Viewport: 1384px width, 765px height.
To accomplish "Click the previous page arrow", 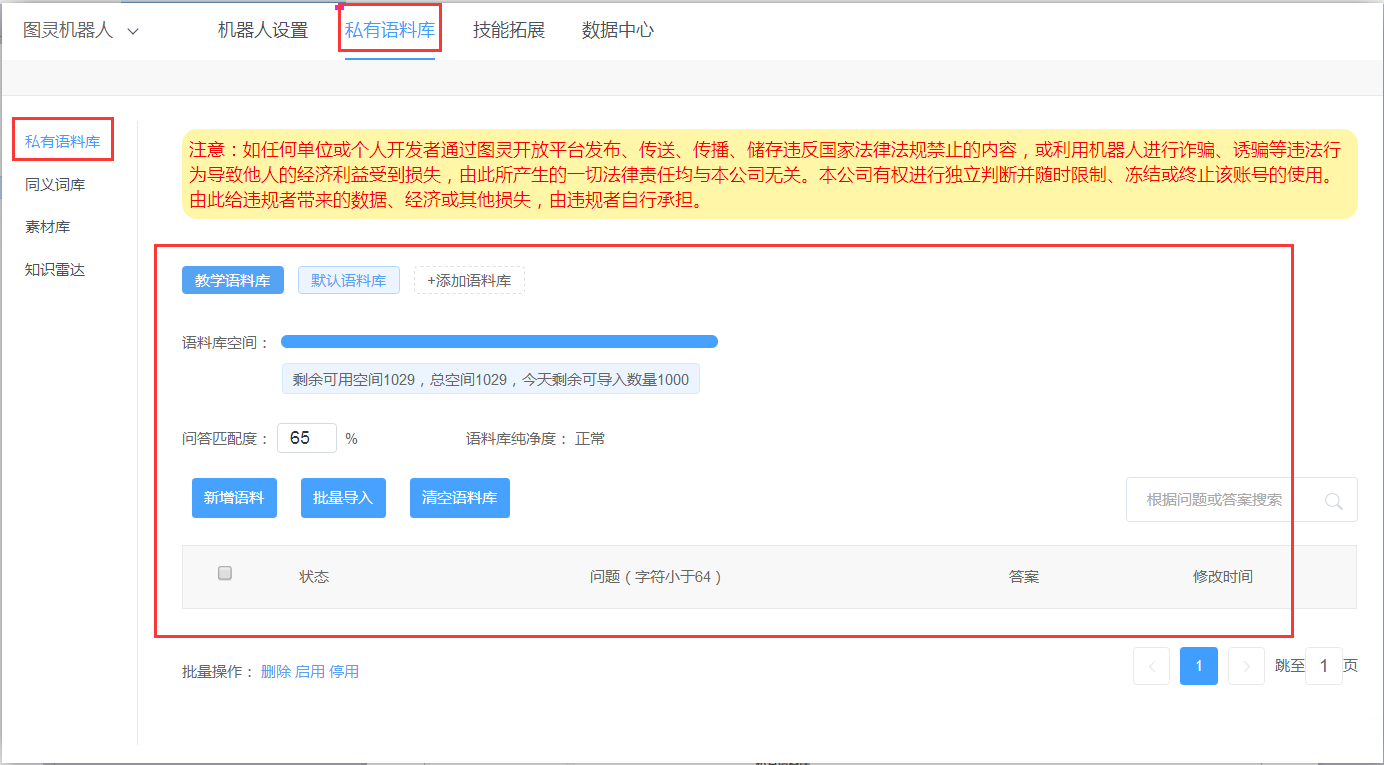I will pos(1151,666).
